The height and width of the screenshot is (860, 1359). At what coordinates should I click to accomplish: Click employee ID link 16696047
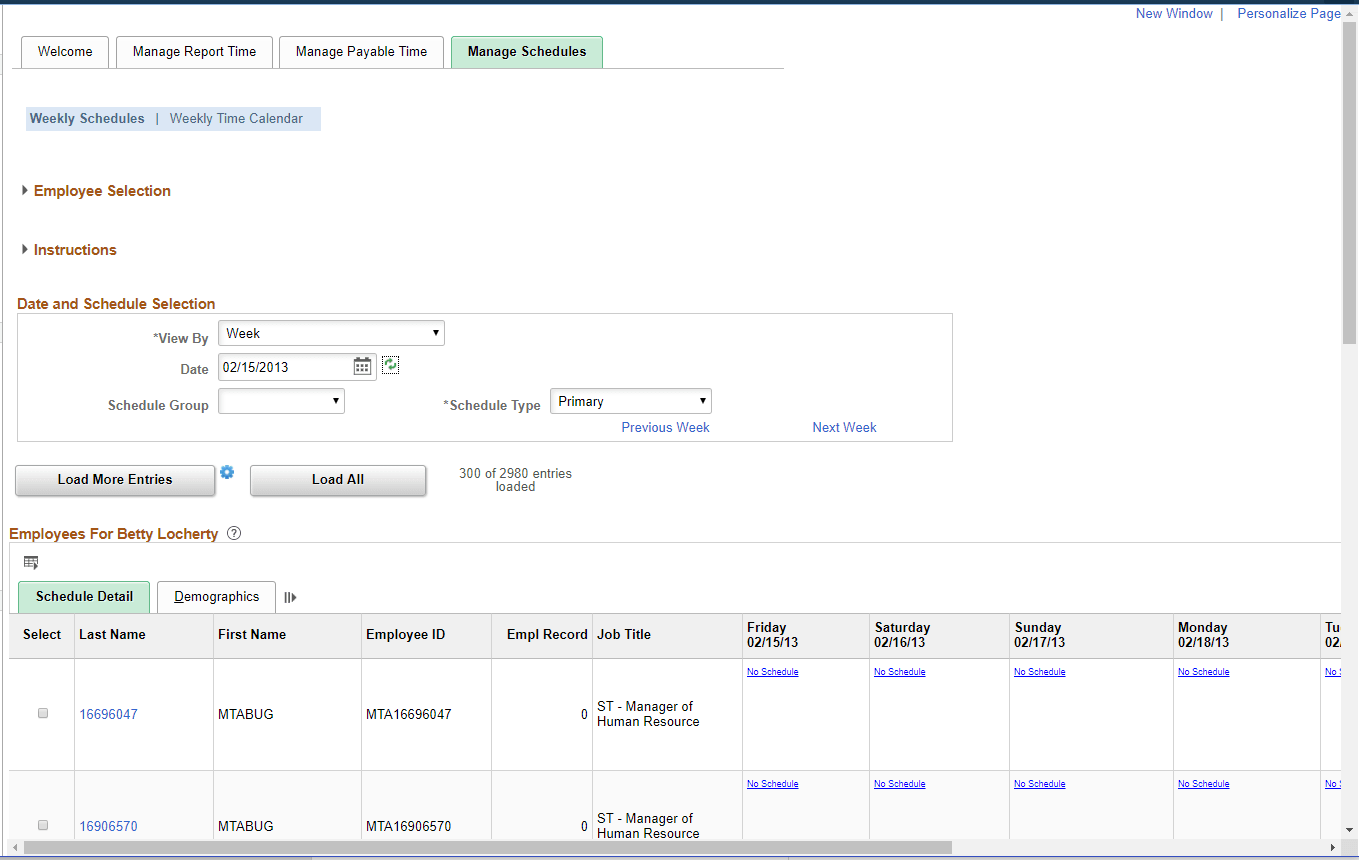[108, 714]
